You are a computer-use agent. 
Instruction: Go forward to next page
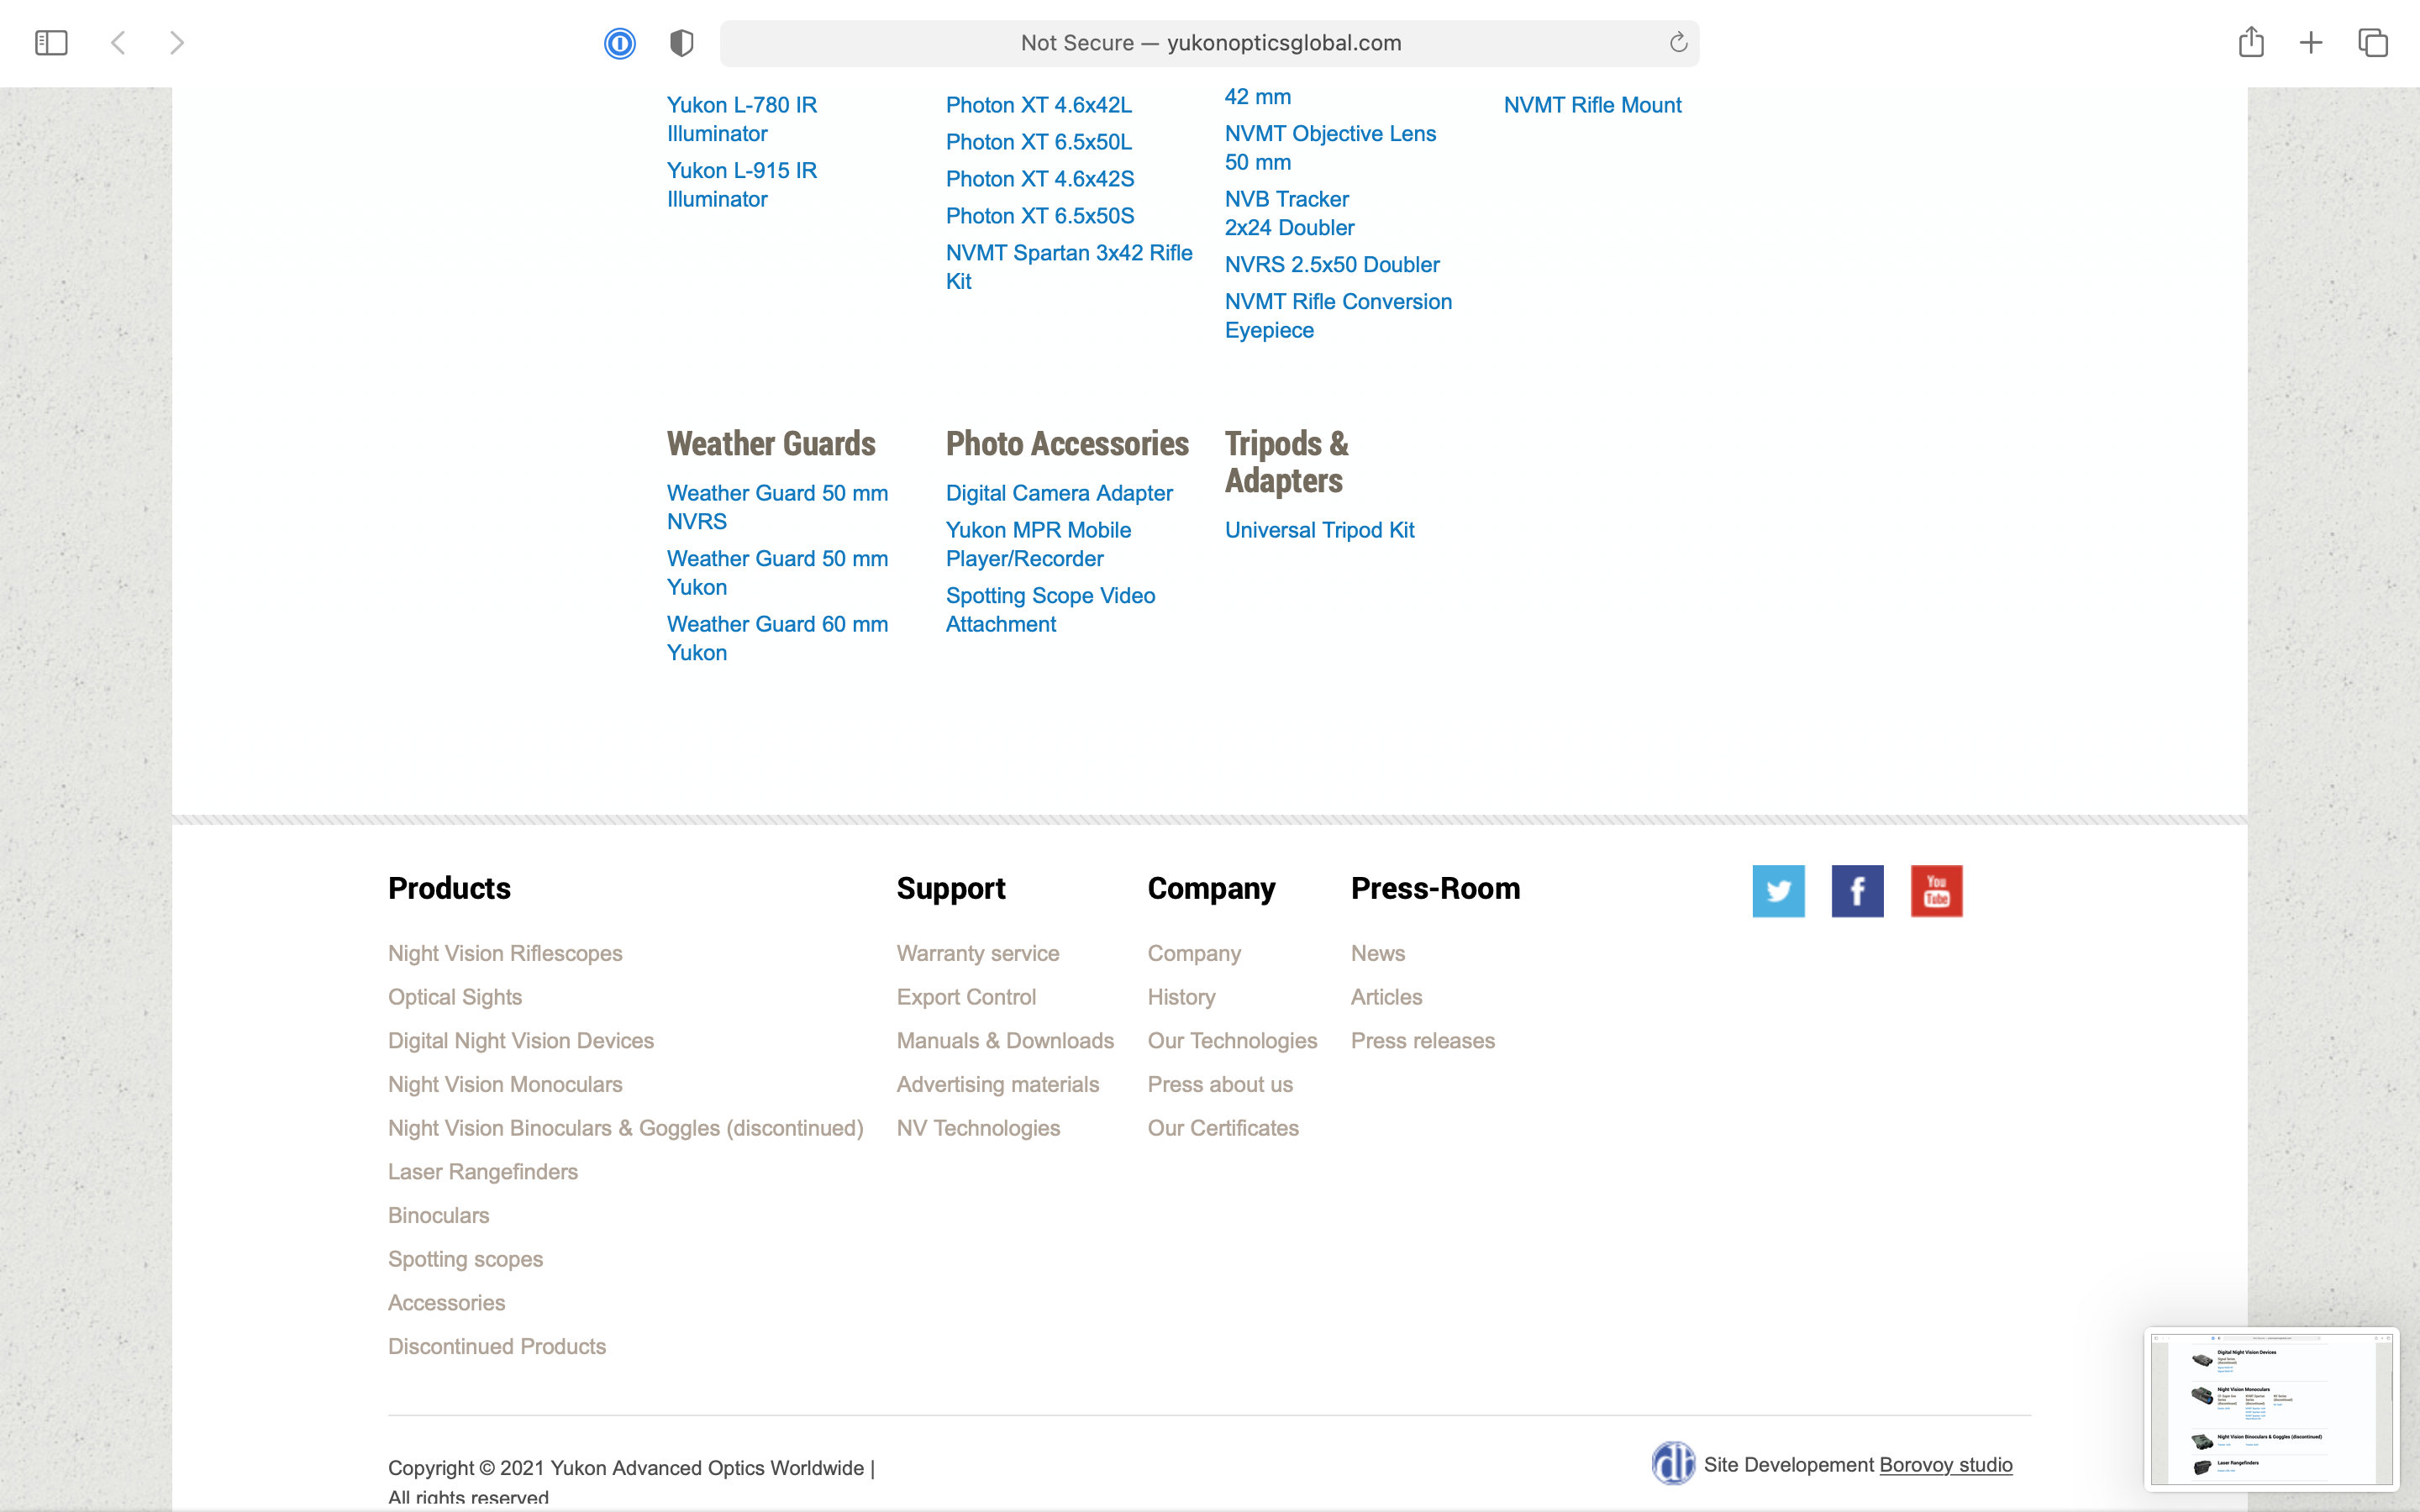[177, 43]
